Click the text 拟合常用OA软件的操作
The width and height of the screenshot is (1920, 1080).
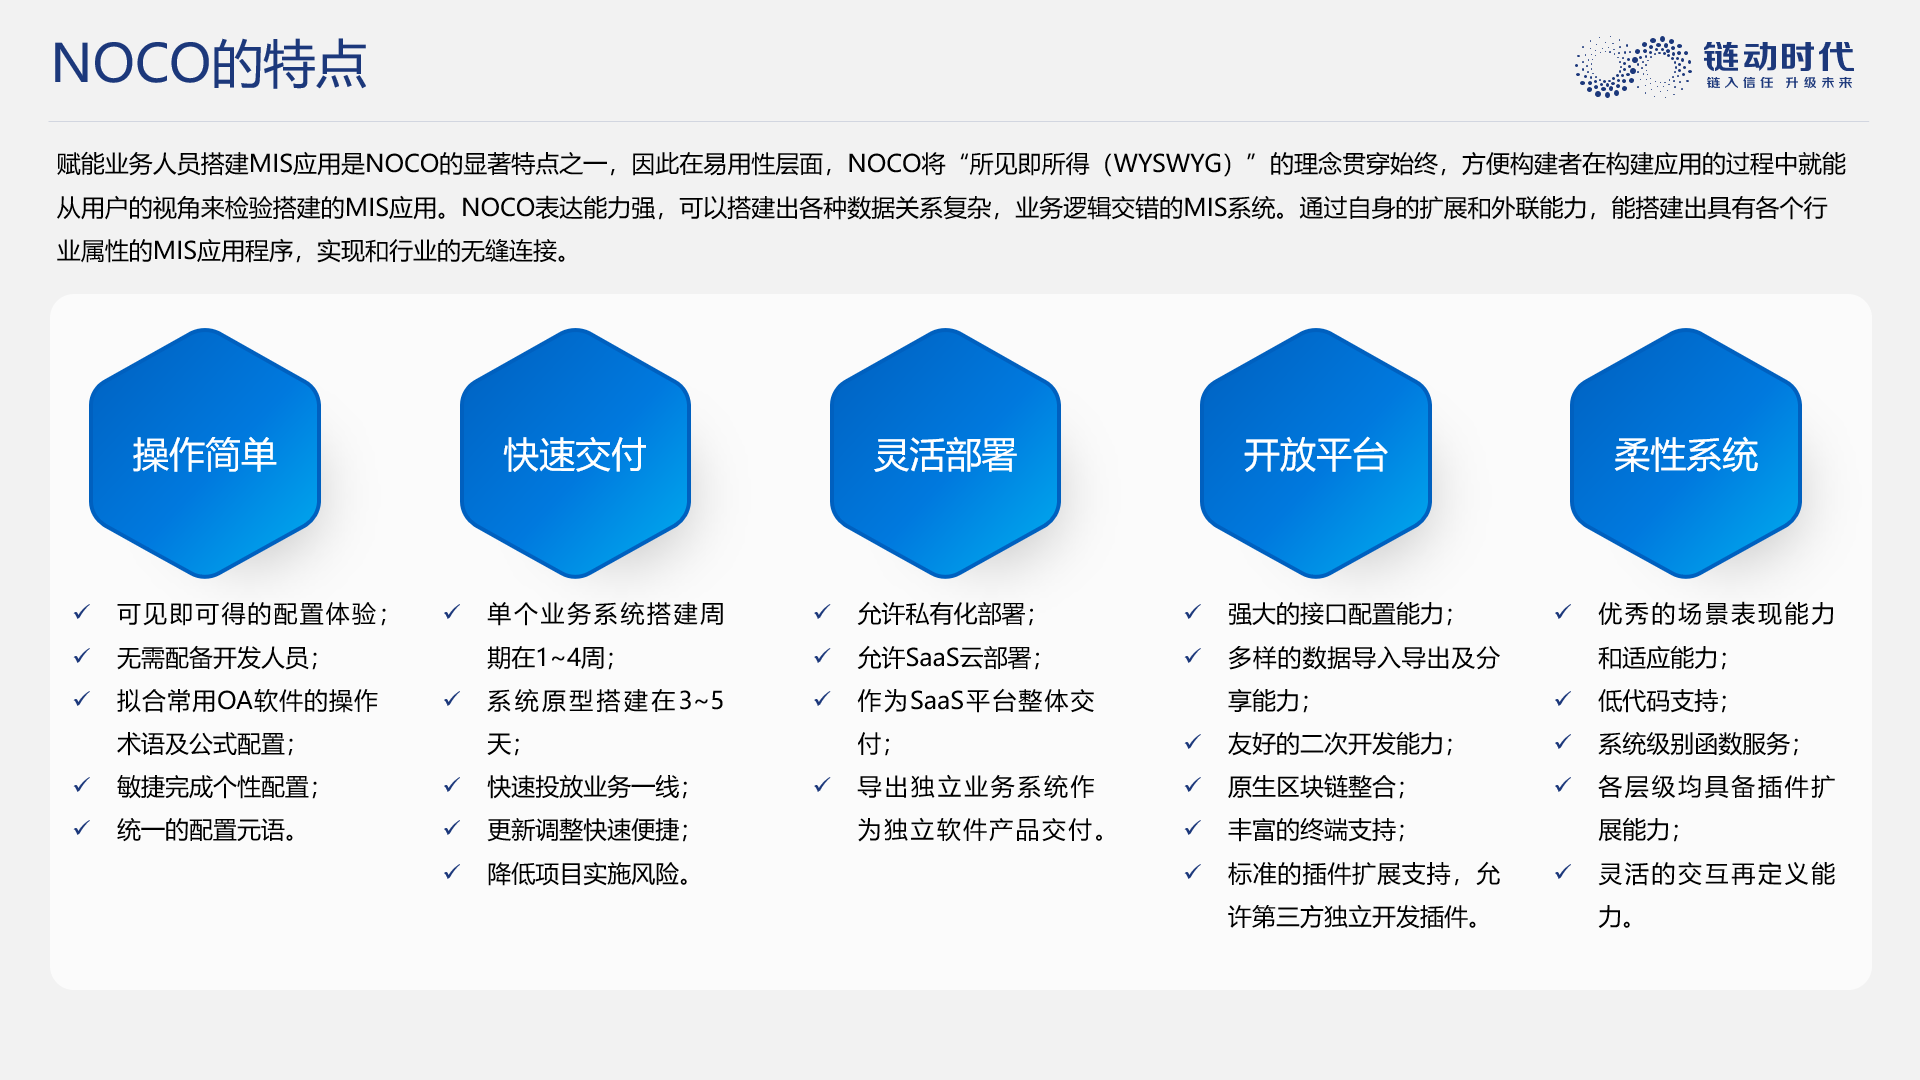coord(248,701)
